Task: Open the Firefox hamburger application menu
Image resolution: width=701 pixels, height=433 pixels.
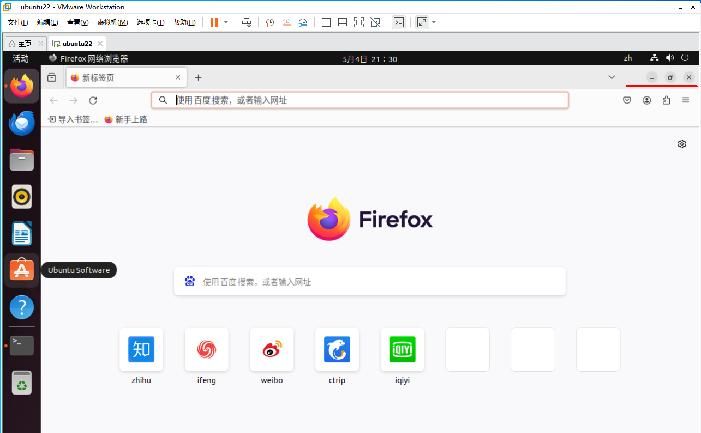Action: click(685, 100)
